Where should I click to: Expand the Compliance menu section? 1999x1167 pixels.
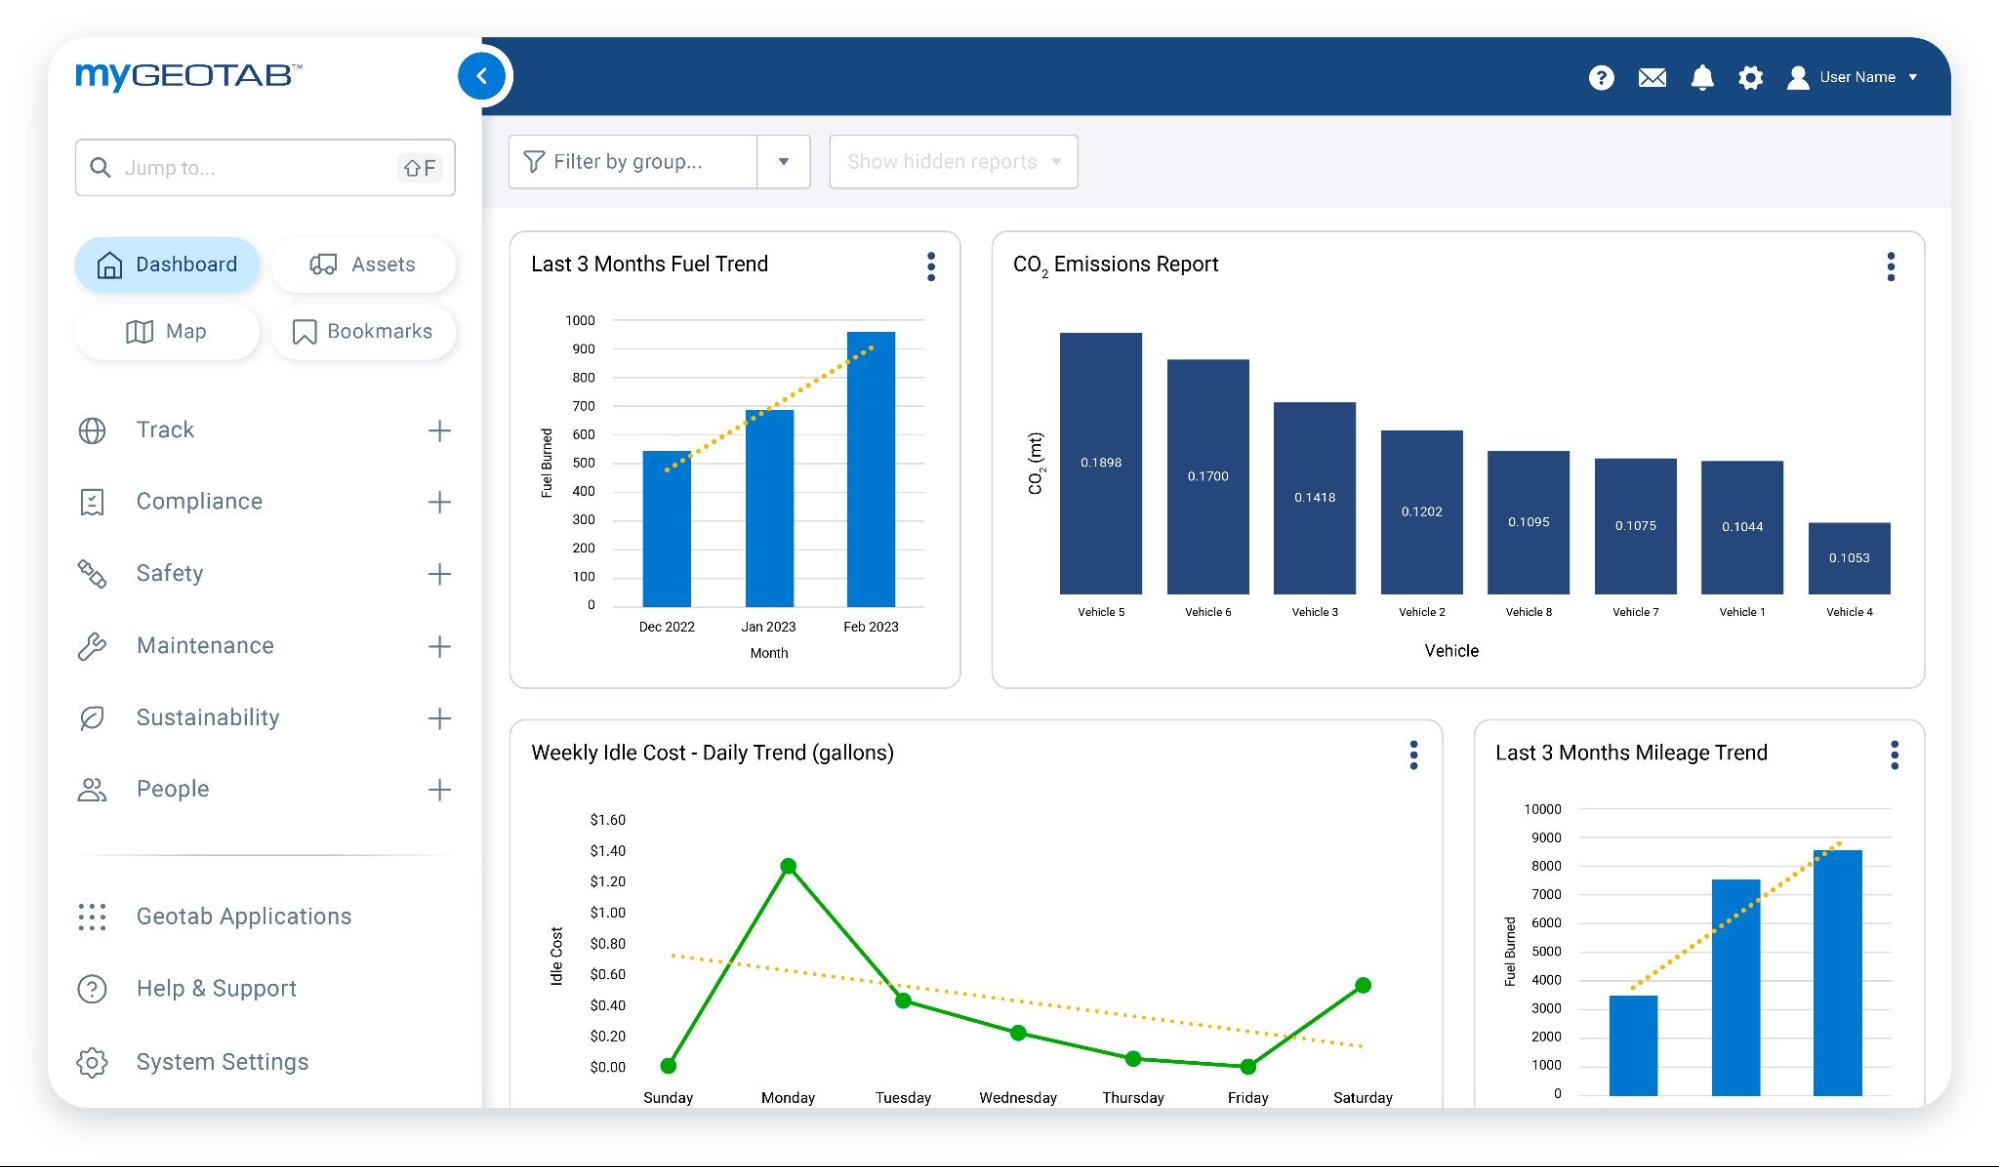438,501
